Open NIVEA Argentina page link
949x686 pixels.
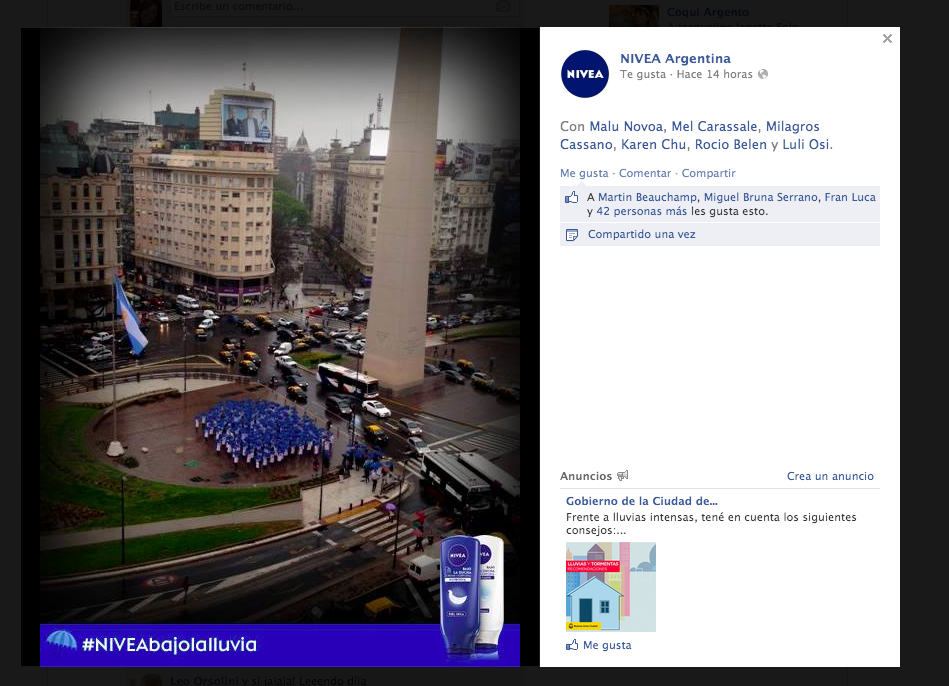pos(675,59)
